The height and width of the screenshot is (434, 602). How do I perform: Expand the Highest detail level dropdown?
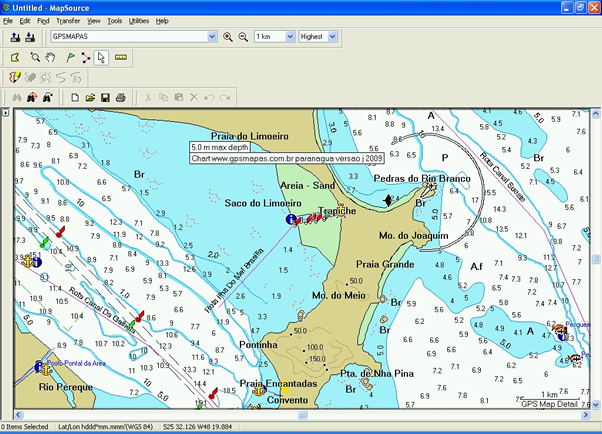334,37
